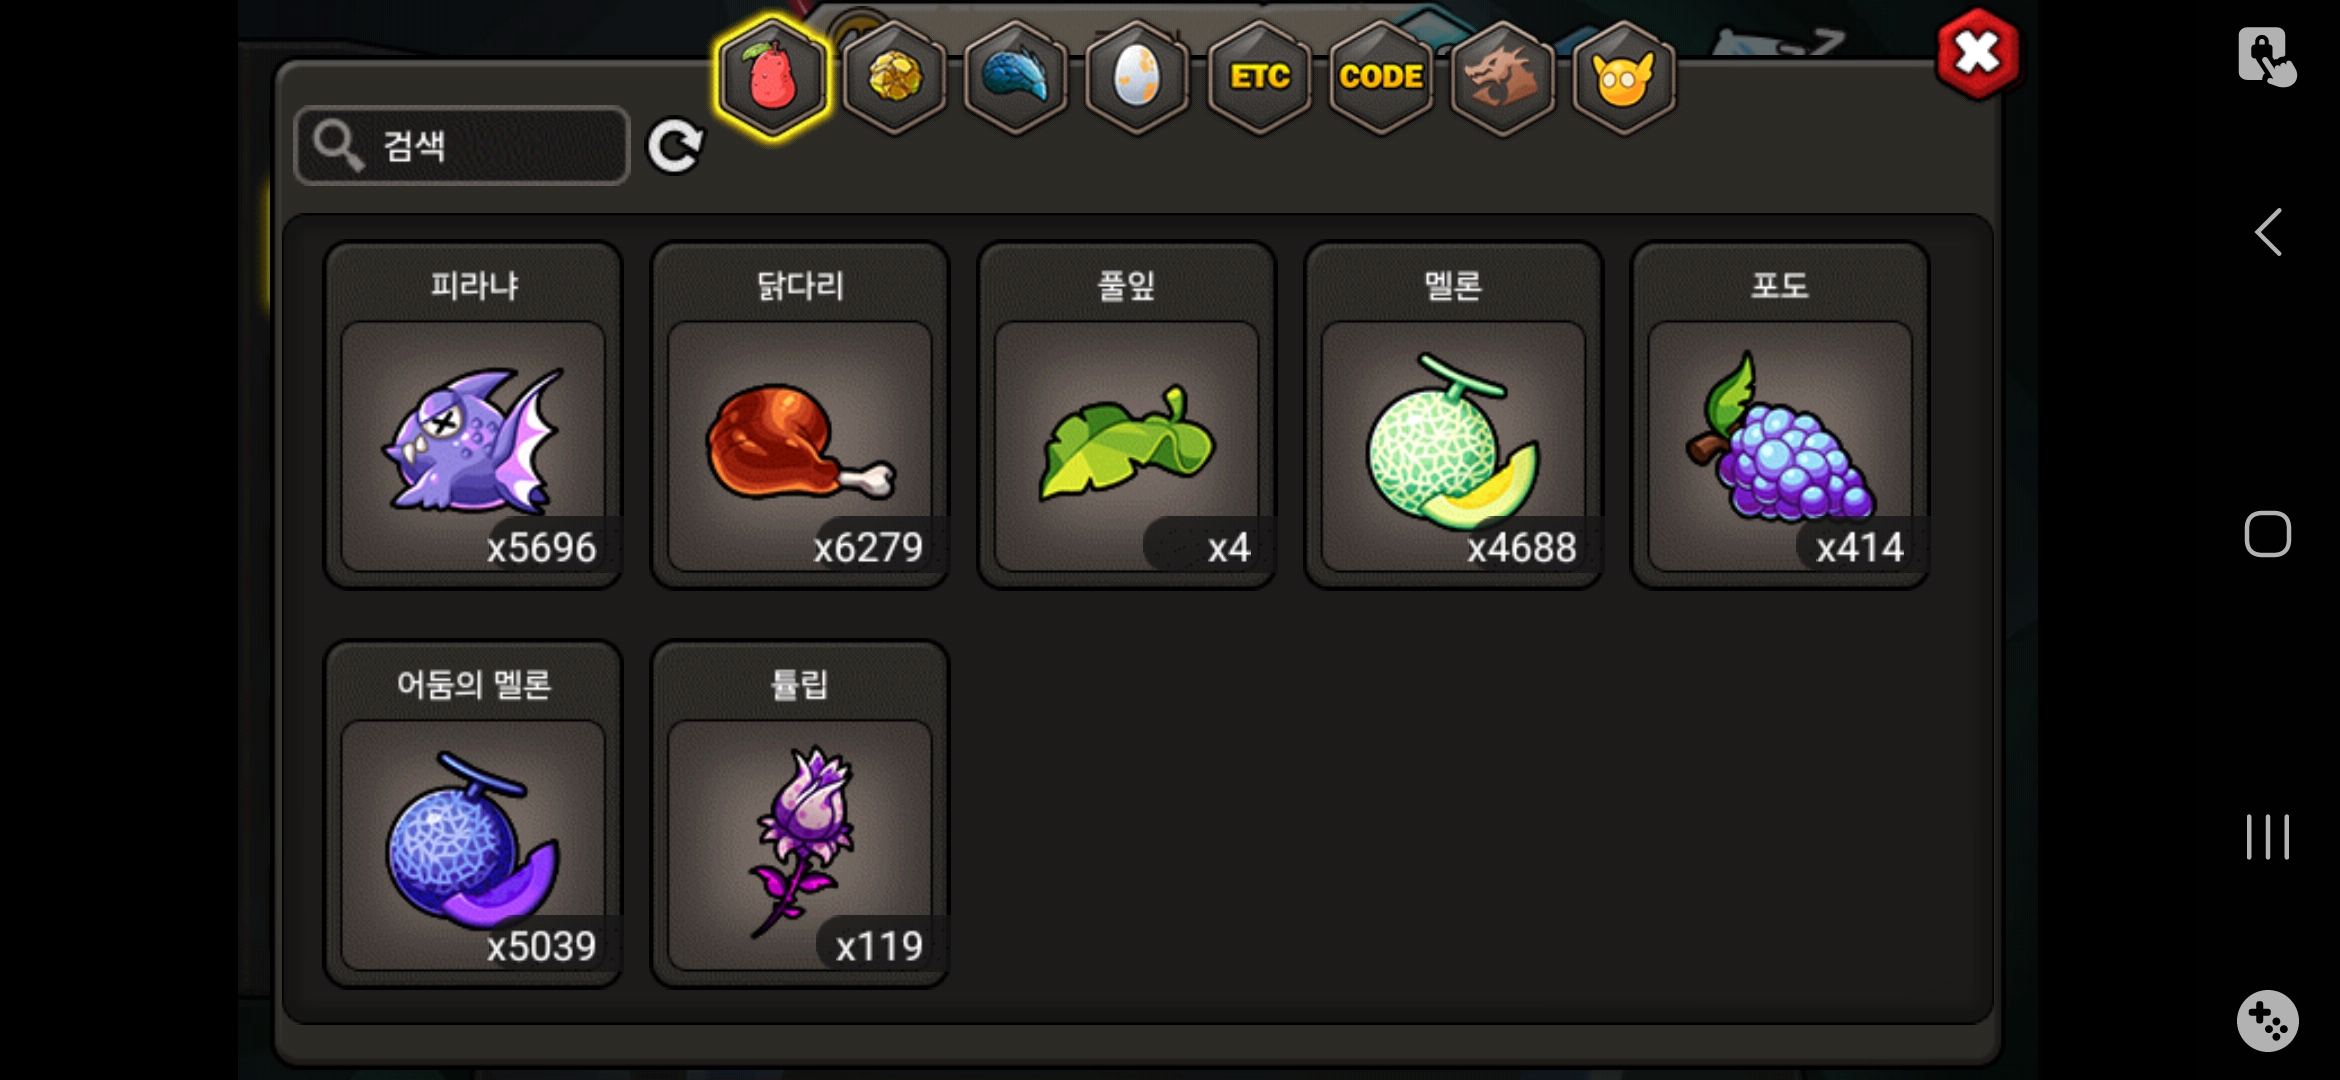Switch to the ETC tab
This screenshot has width=2340, height=1080.
click(x=1259, y=77)
